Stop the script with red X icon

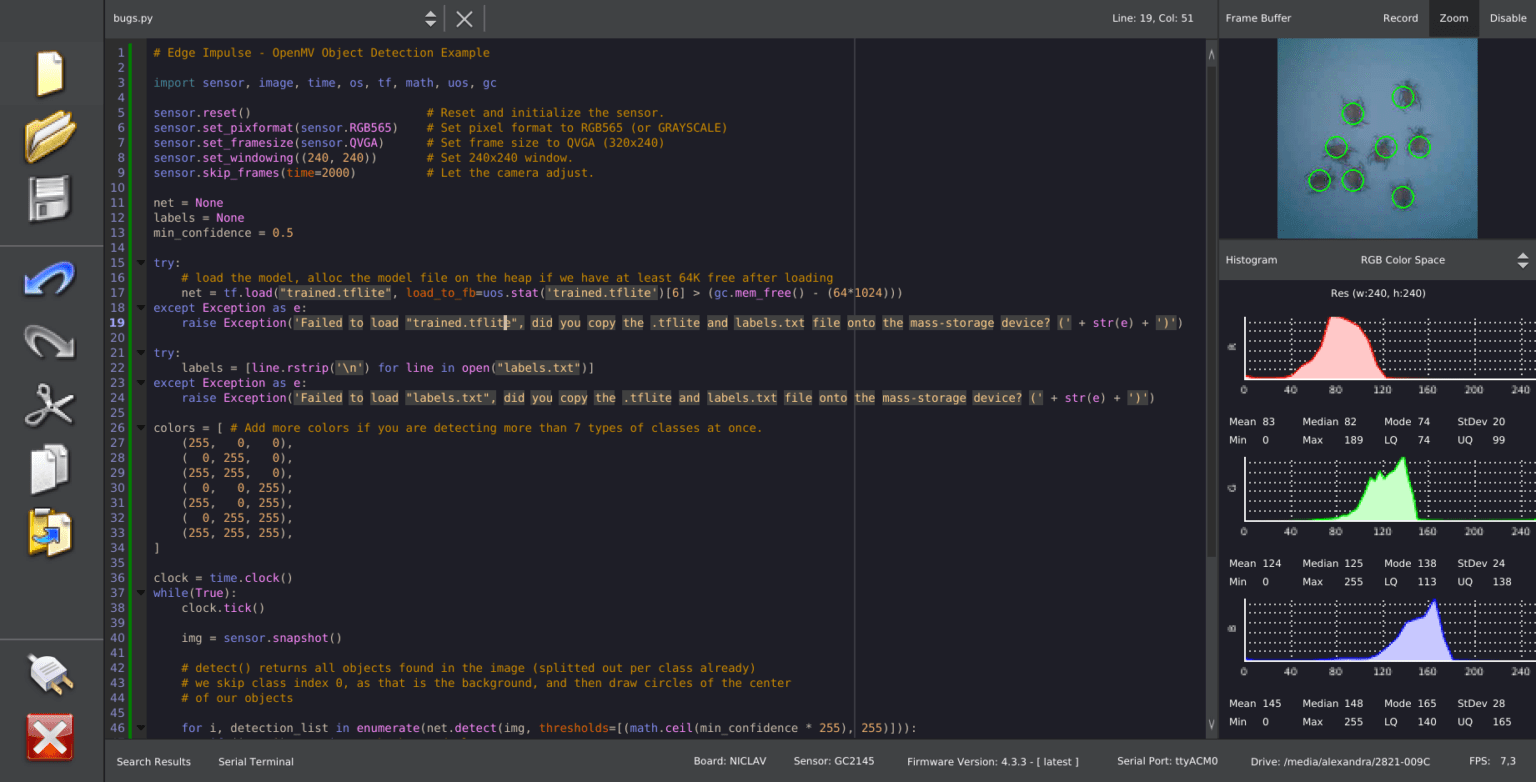point(50,739)
